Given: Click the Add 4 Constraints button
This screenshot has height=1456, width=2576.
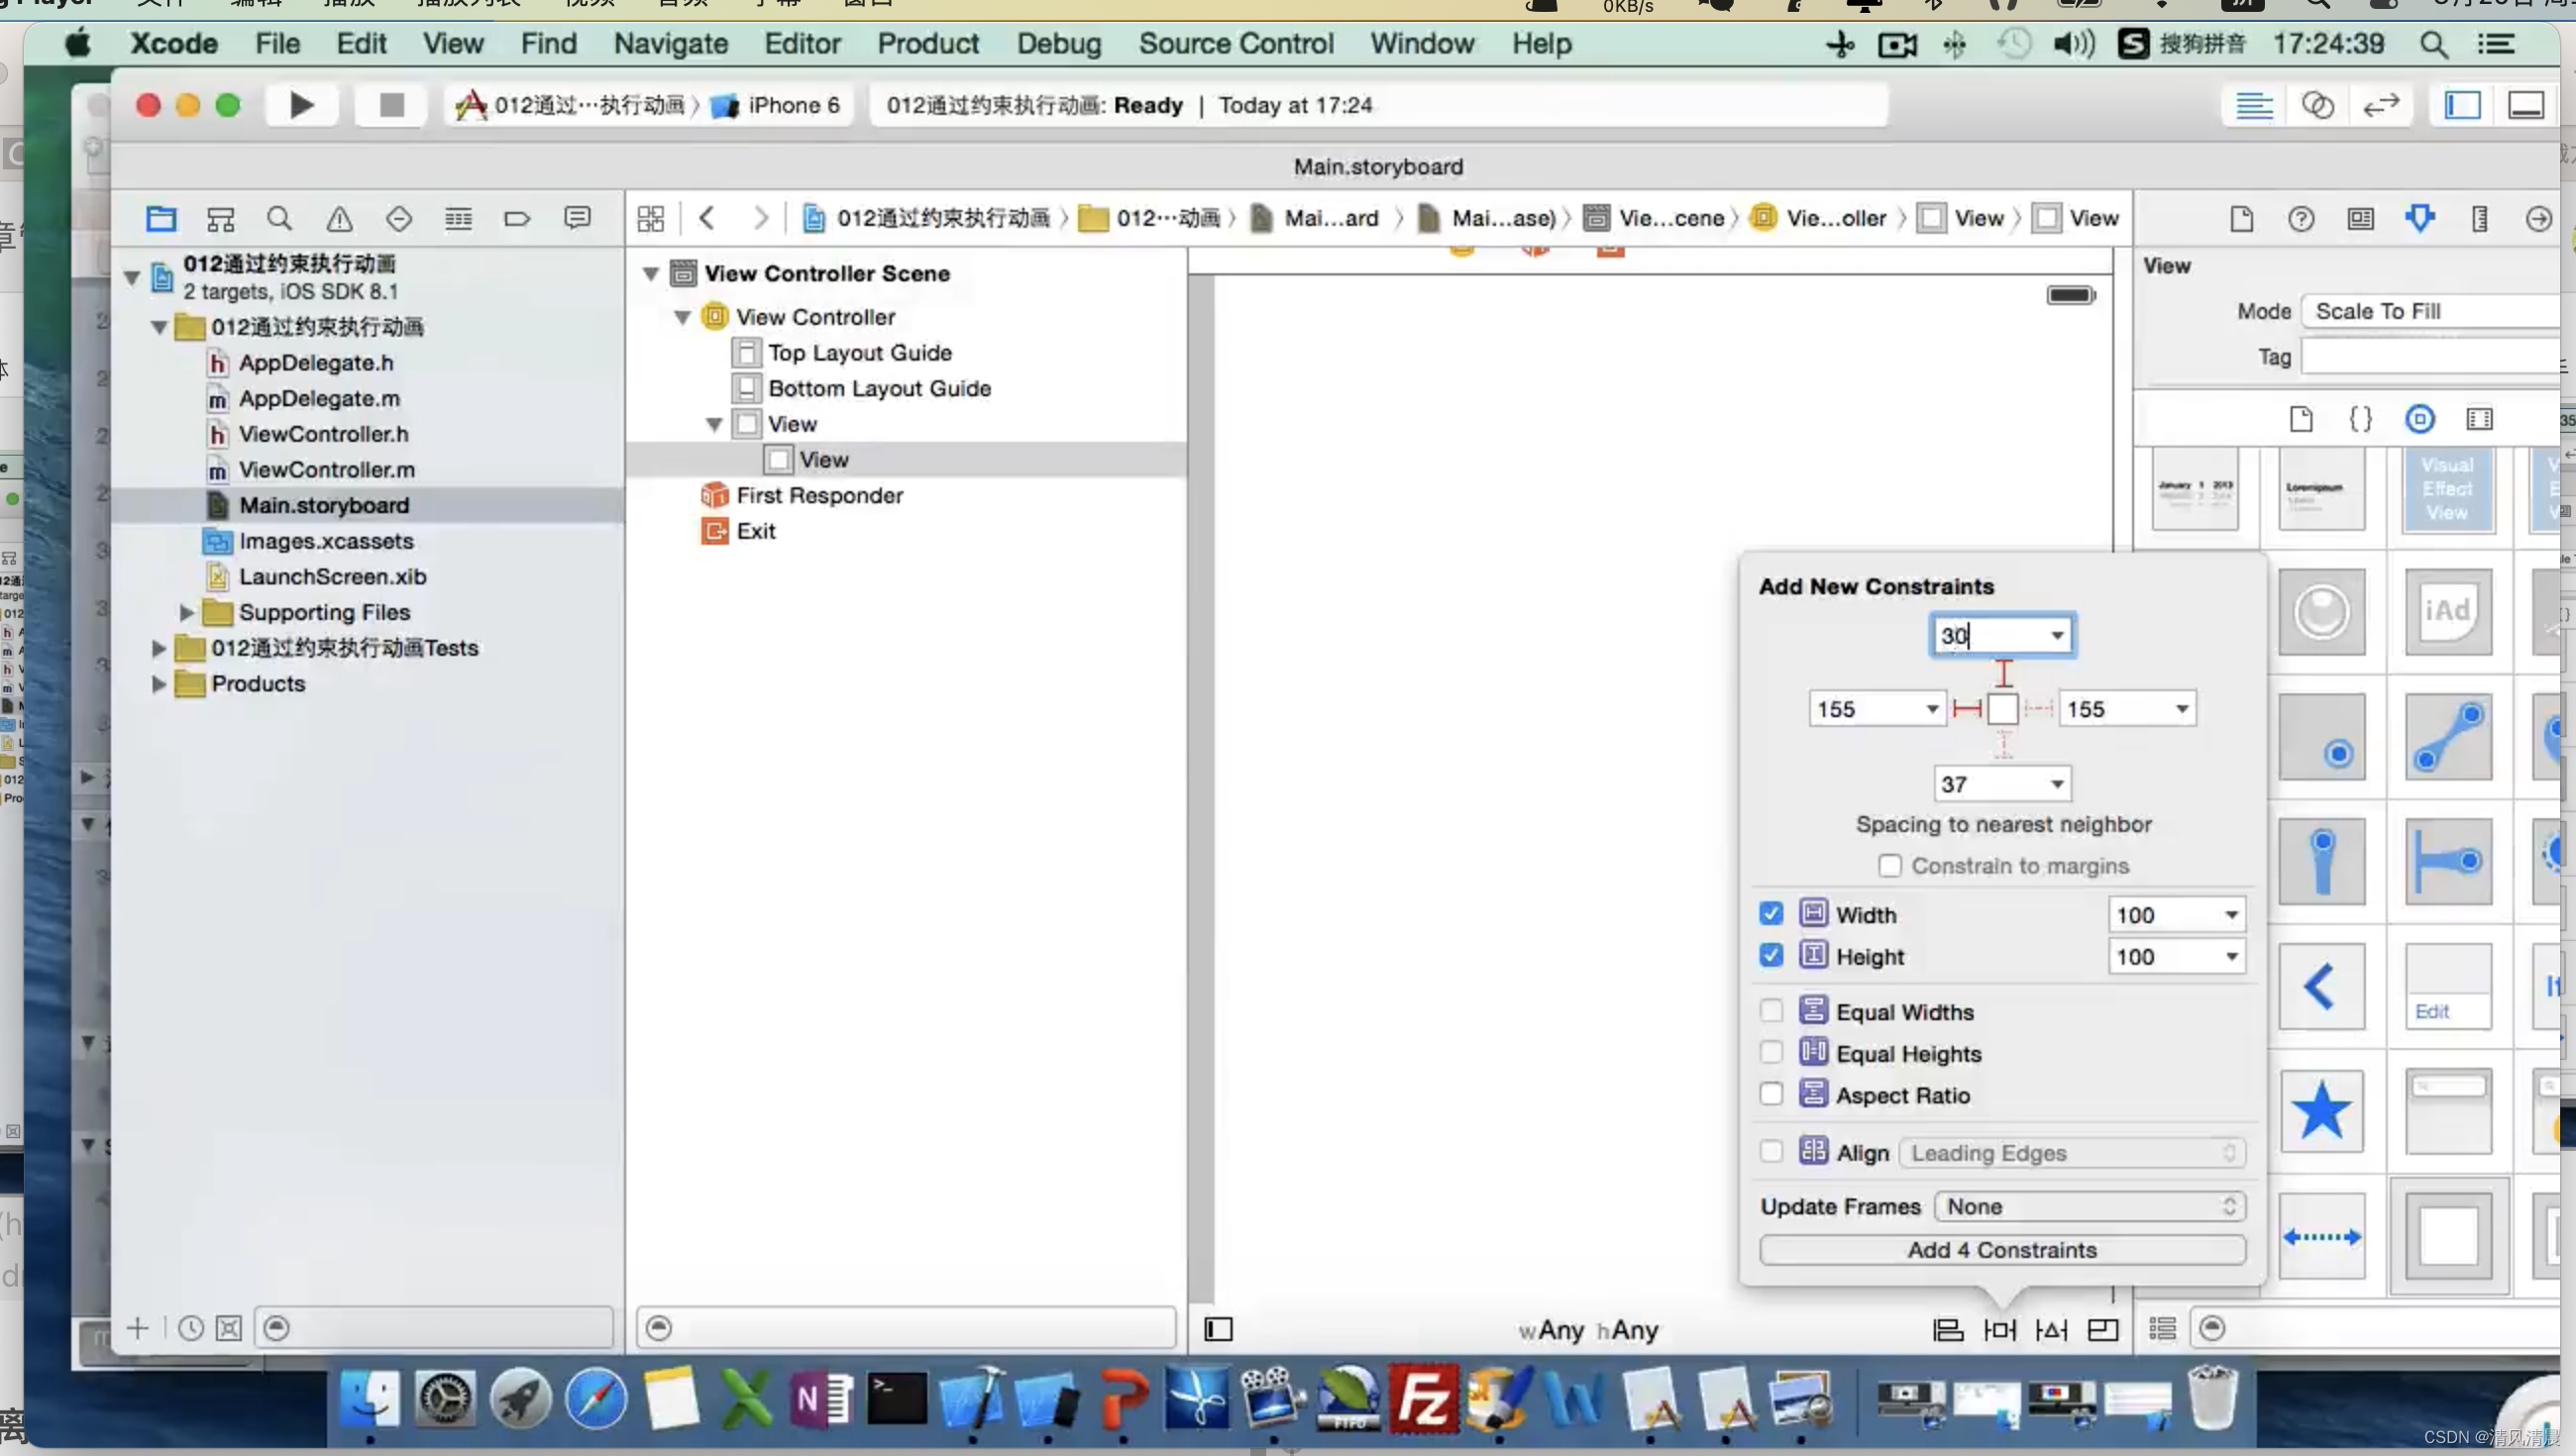Looking at the screenshot, I should pos(2001,1247).
